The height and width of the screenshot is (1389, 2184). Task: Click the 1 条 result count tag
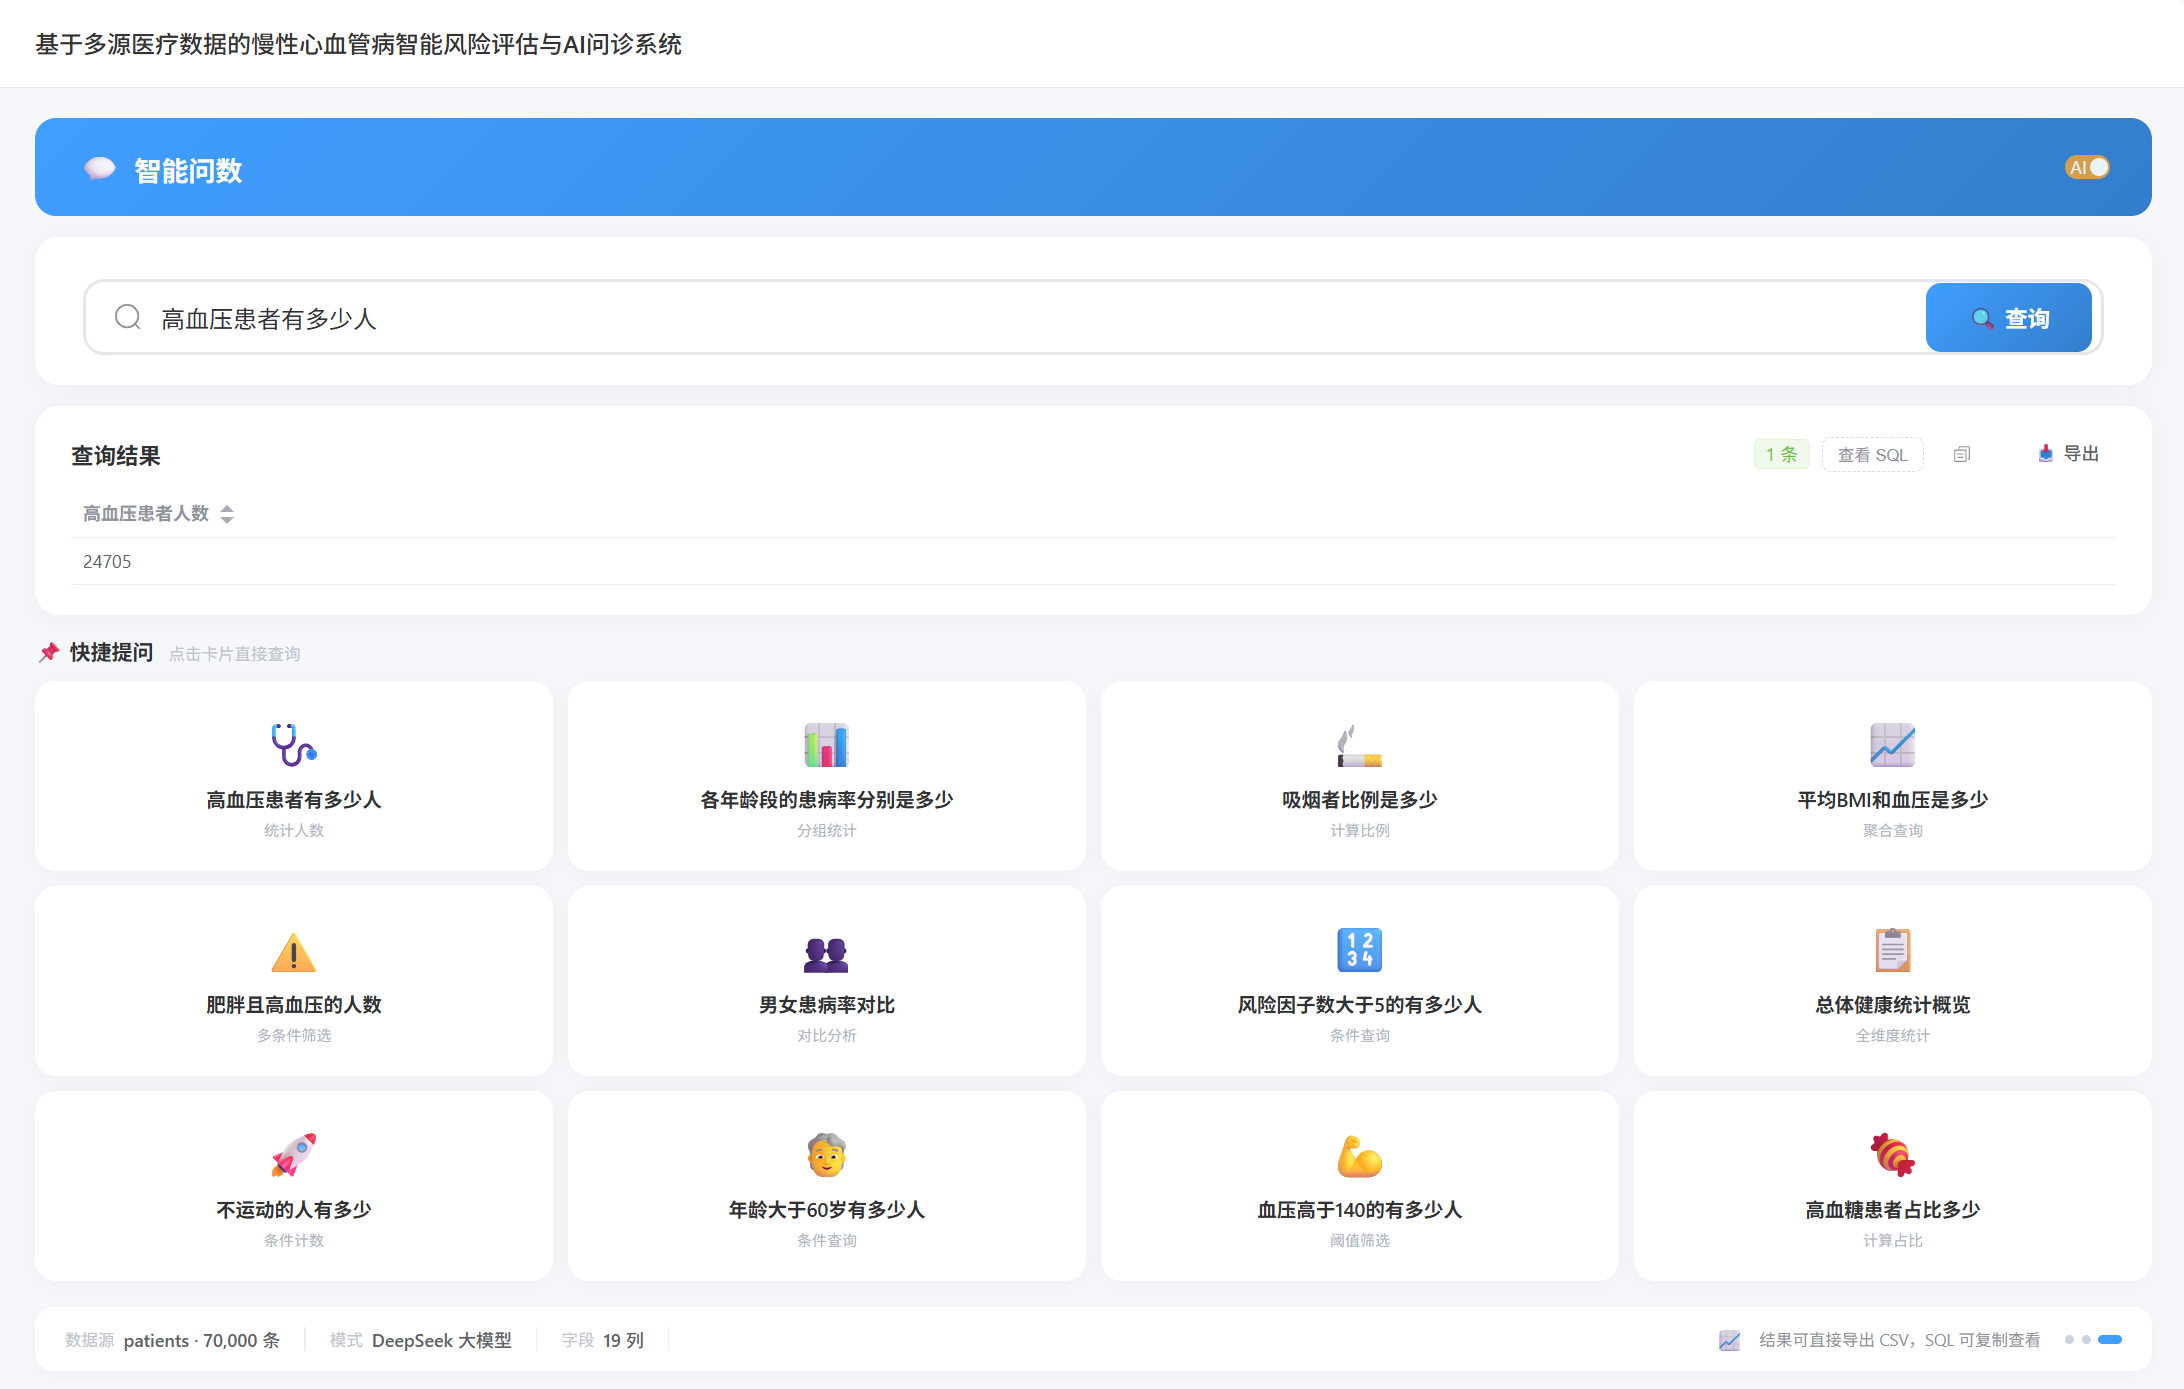pyautogui.click(x=1781, y=455)
